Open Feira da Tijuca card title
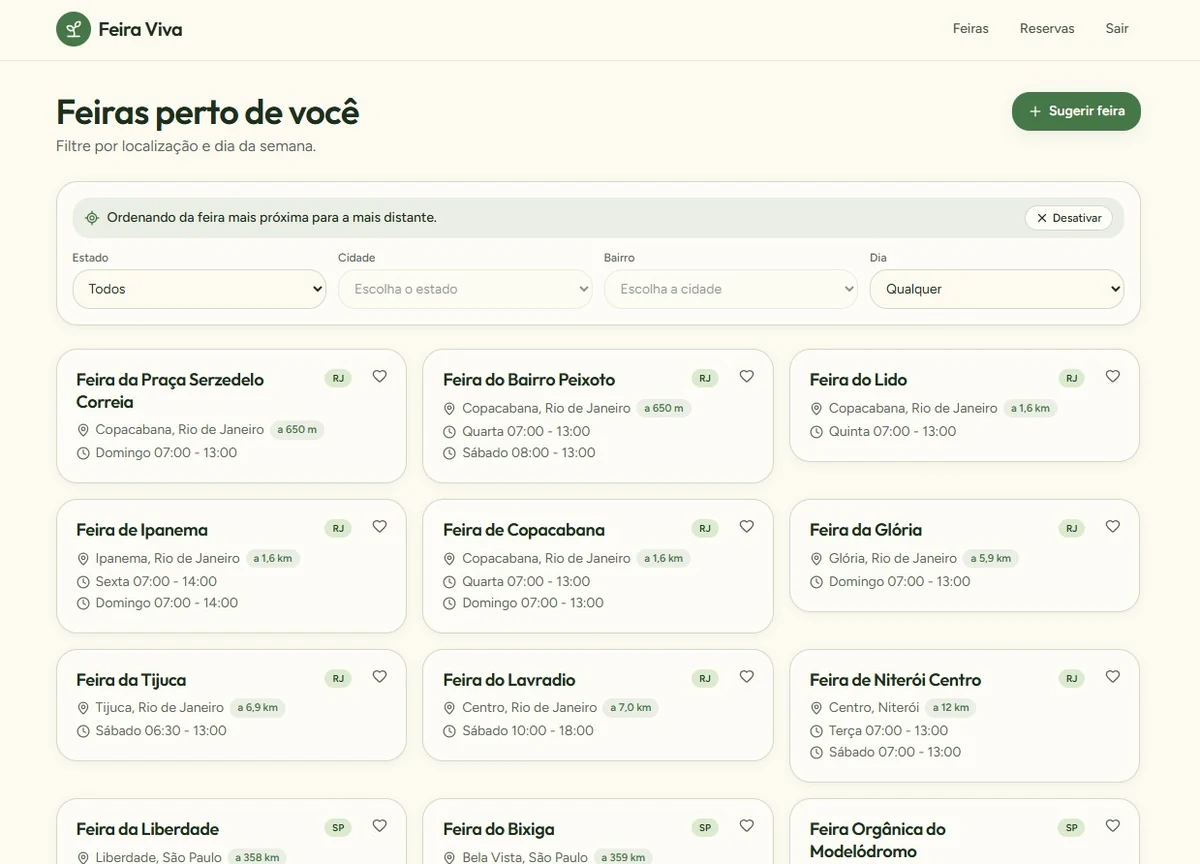Viewport: 1200px width, 864px height. [x=131, y=680]
